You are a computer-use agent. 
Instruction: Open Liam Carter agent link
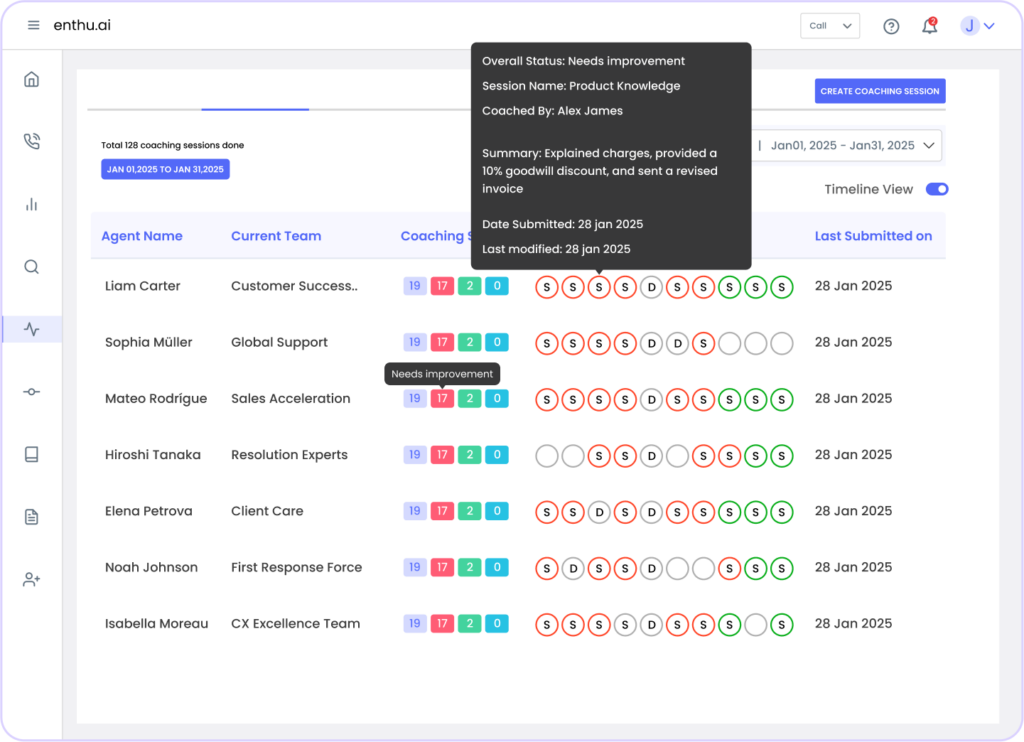click(143, 286)
